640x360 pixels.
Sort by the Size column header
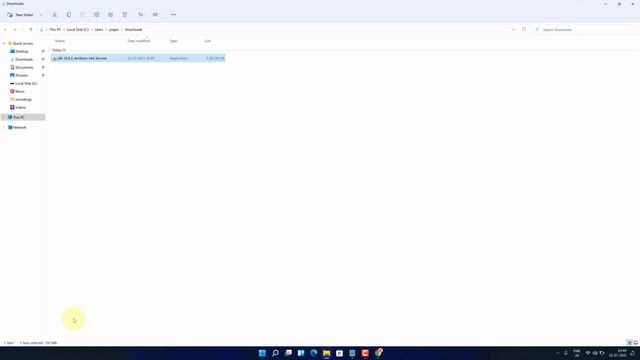click(208, 41)
